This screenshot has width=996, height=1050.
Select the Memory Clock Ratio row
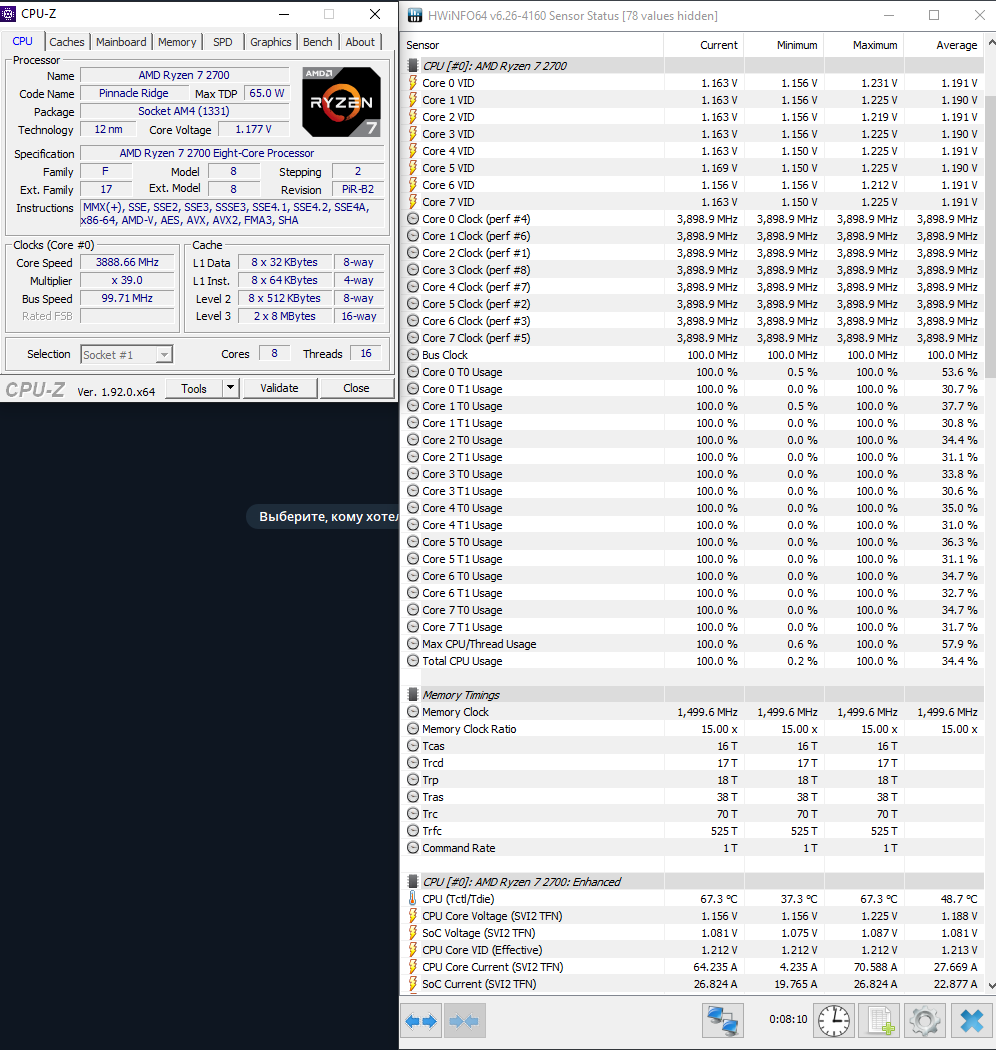pos(695,729)
